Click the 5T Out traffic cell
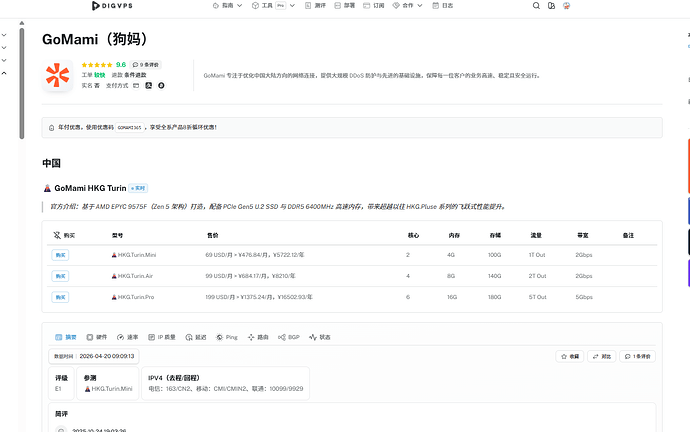The height and width of the screenshot is (432, 690). [537, 297]
